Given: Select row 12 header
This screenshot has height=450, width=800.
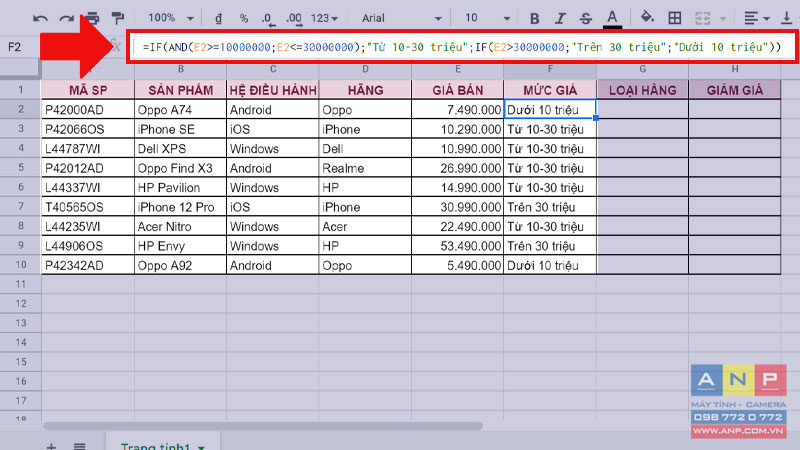Looking at the screenshot, I should 21,304.
